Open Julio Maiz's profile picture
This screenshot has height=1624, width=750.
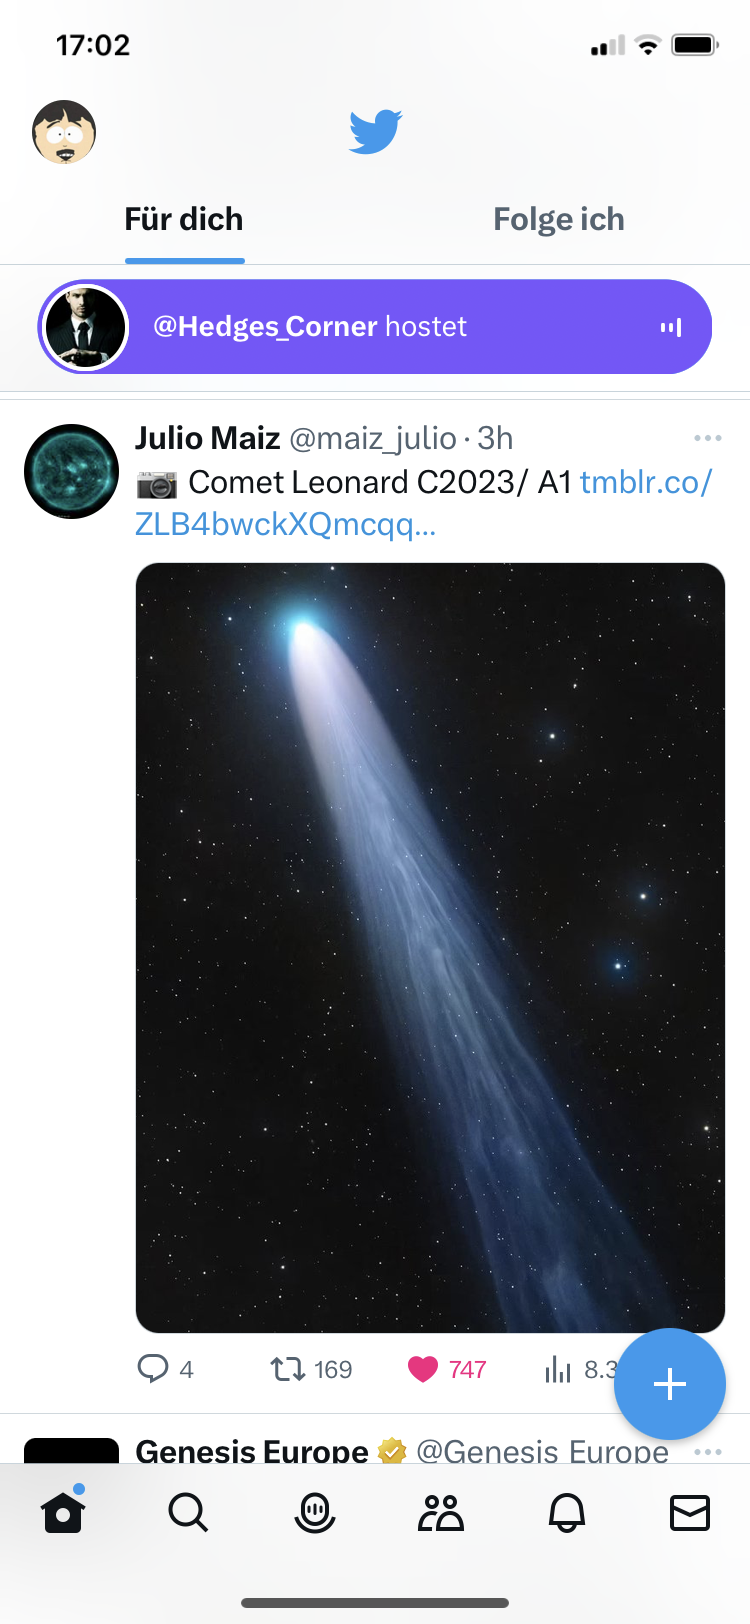71,472
